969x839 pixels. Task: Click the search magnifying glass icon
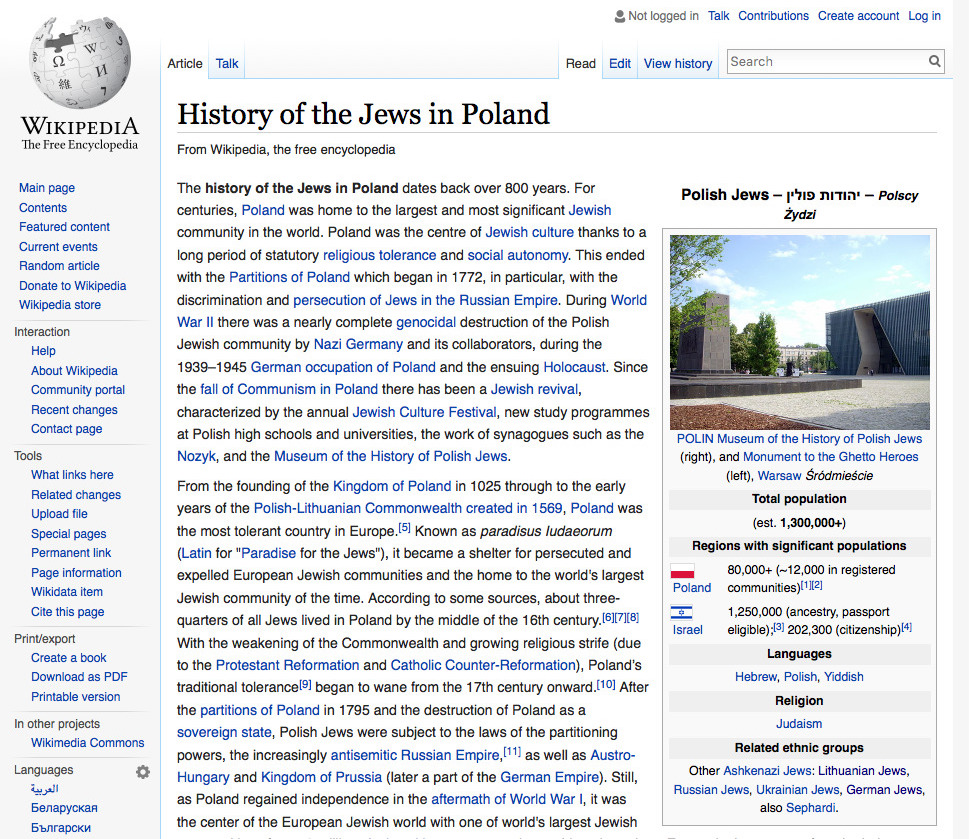(934, 62)
